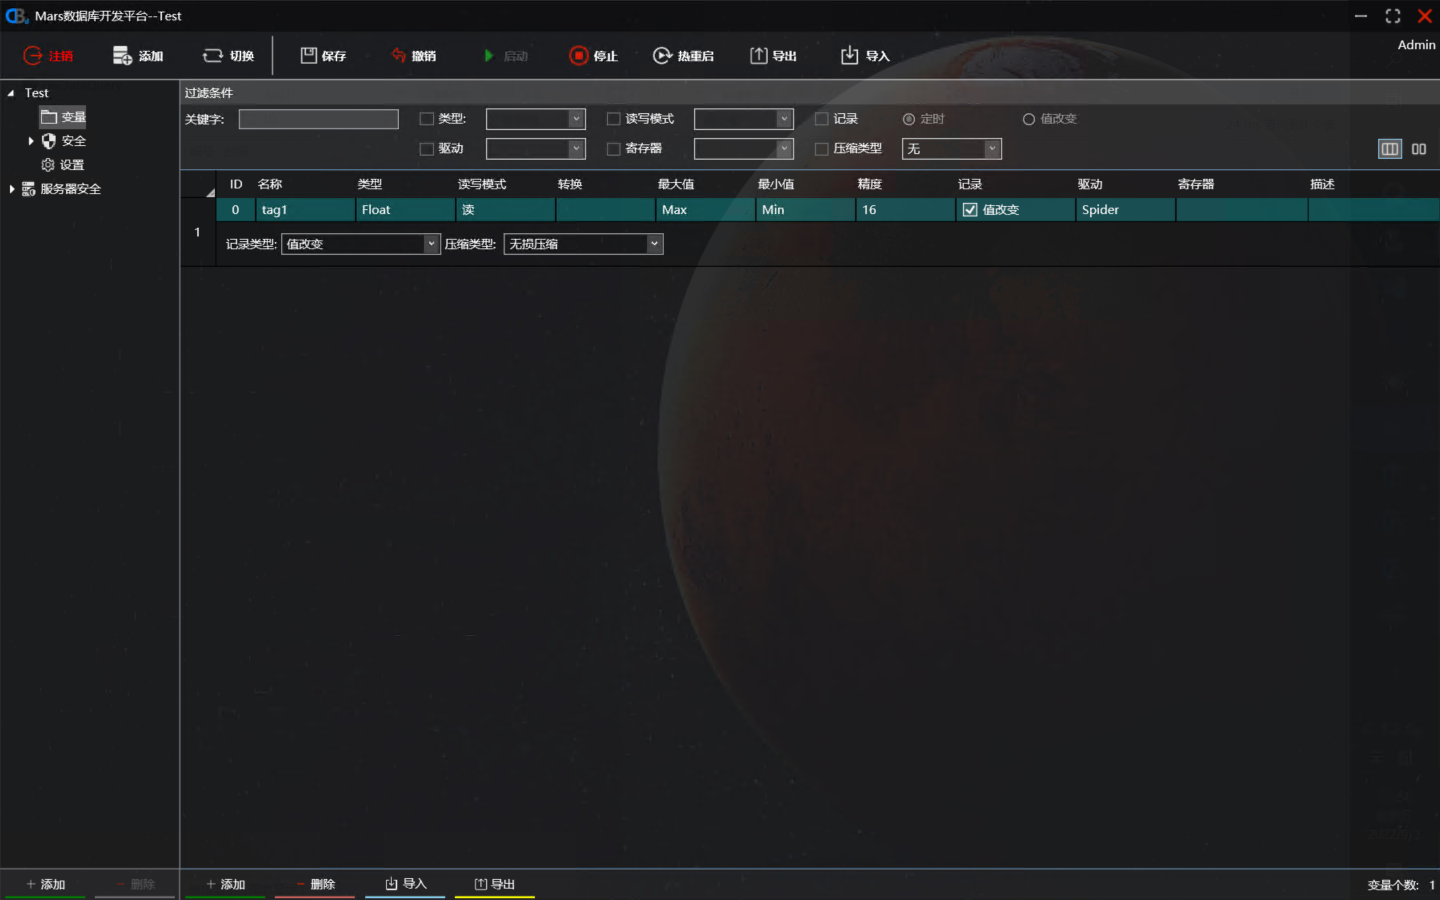Click the Float type cell
This screenshot has height=900, width=1440.
(406, 210)
